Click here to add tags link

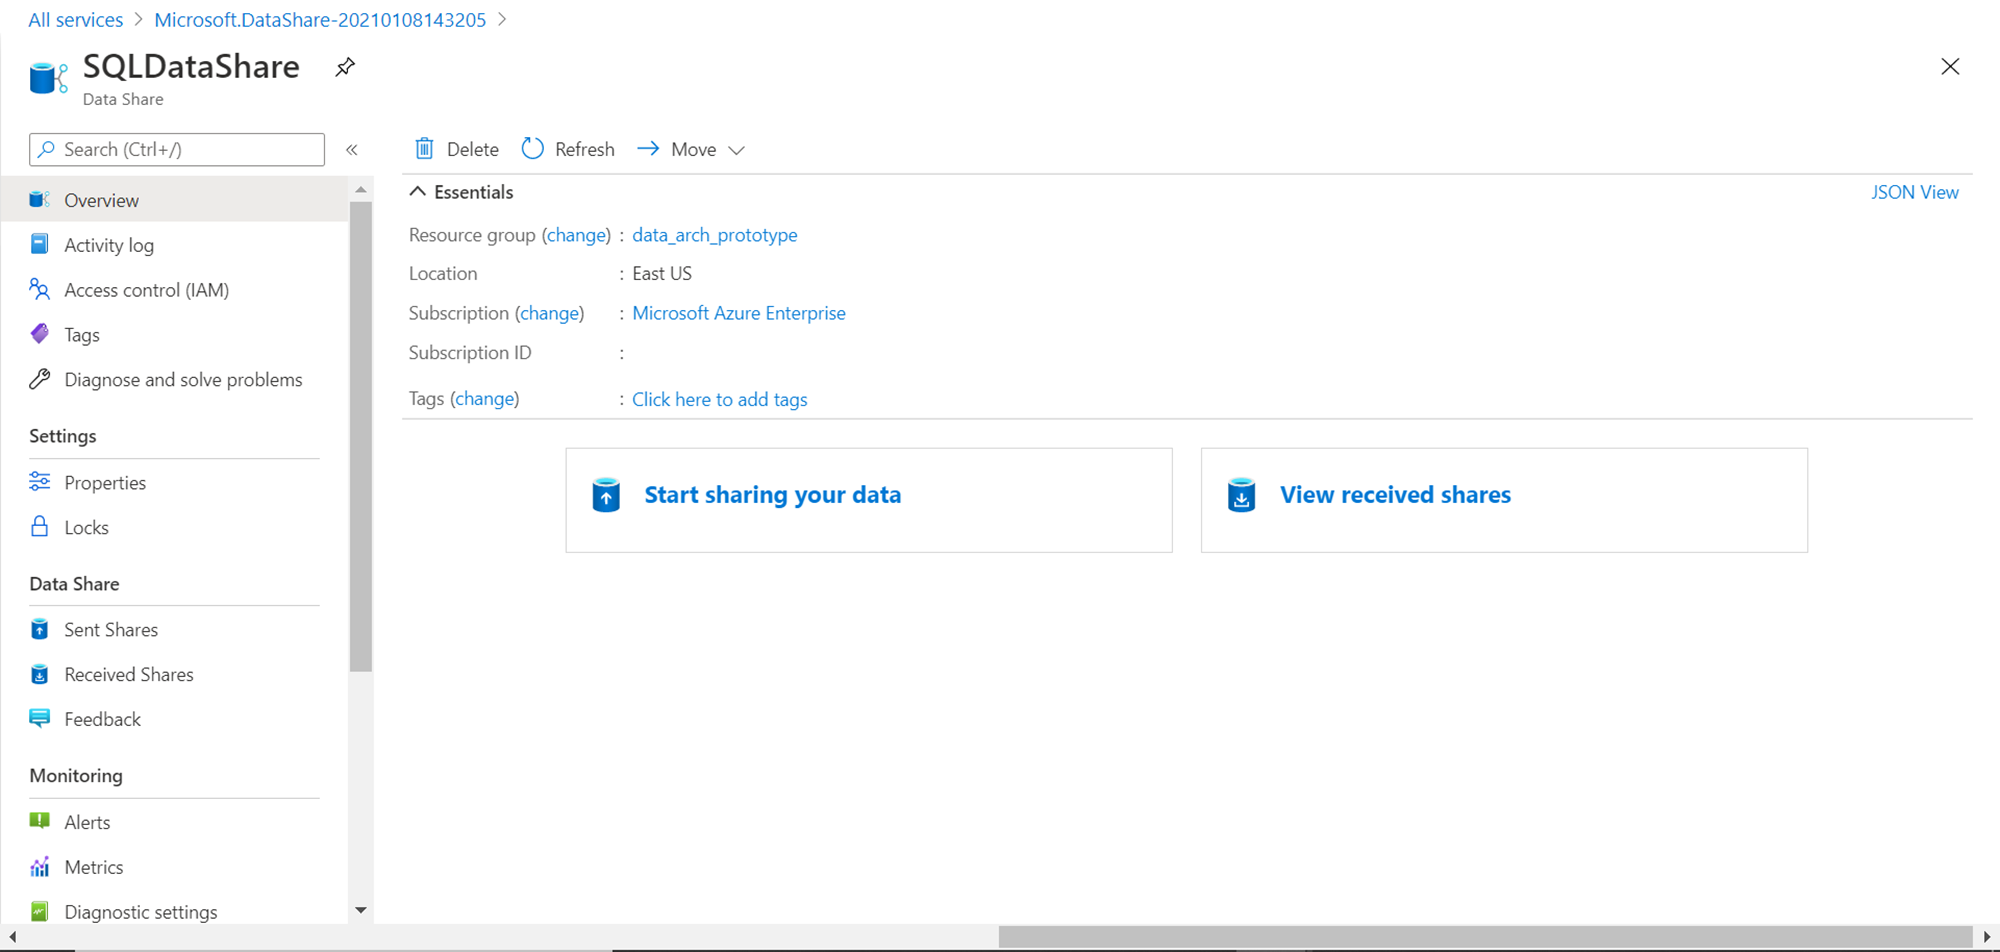[x=720, y=399]
